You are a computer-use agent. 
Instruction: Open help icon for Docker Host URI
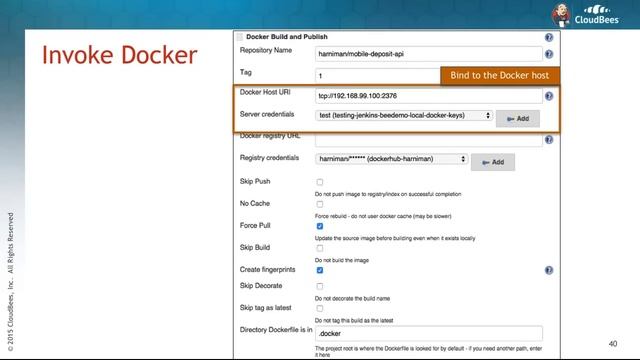coord(549,96)
